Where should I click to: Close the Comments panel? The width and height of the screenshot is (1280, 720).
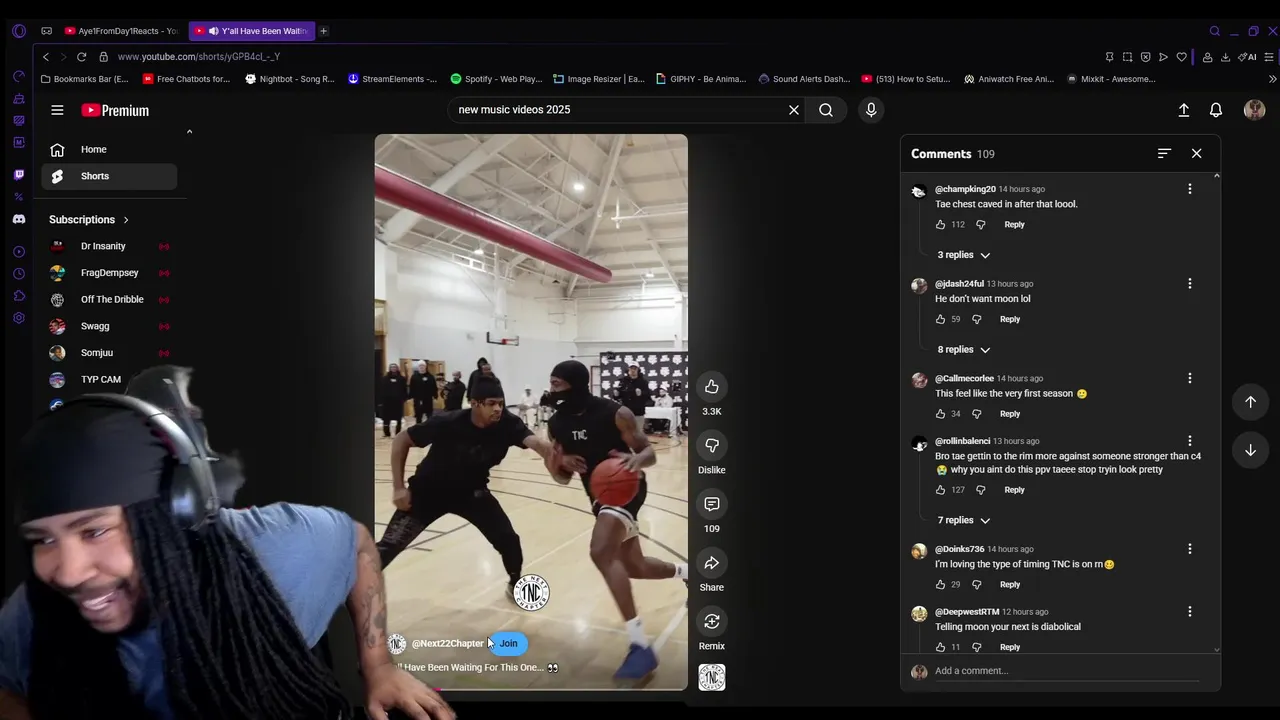point(1197,153)
